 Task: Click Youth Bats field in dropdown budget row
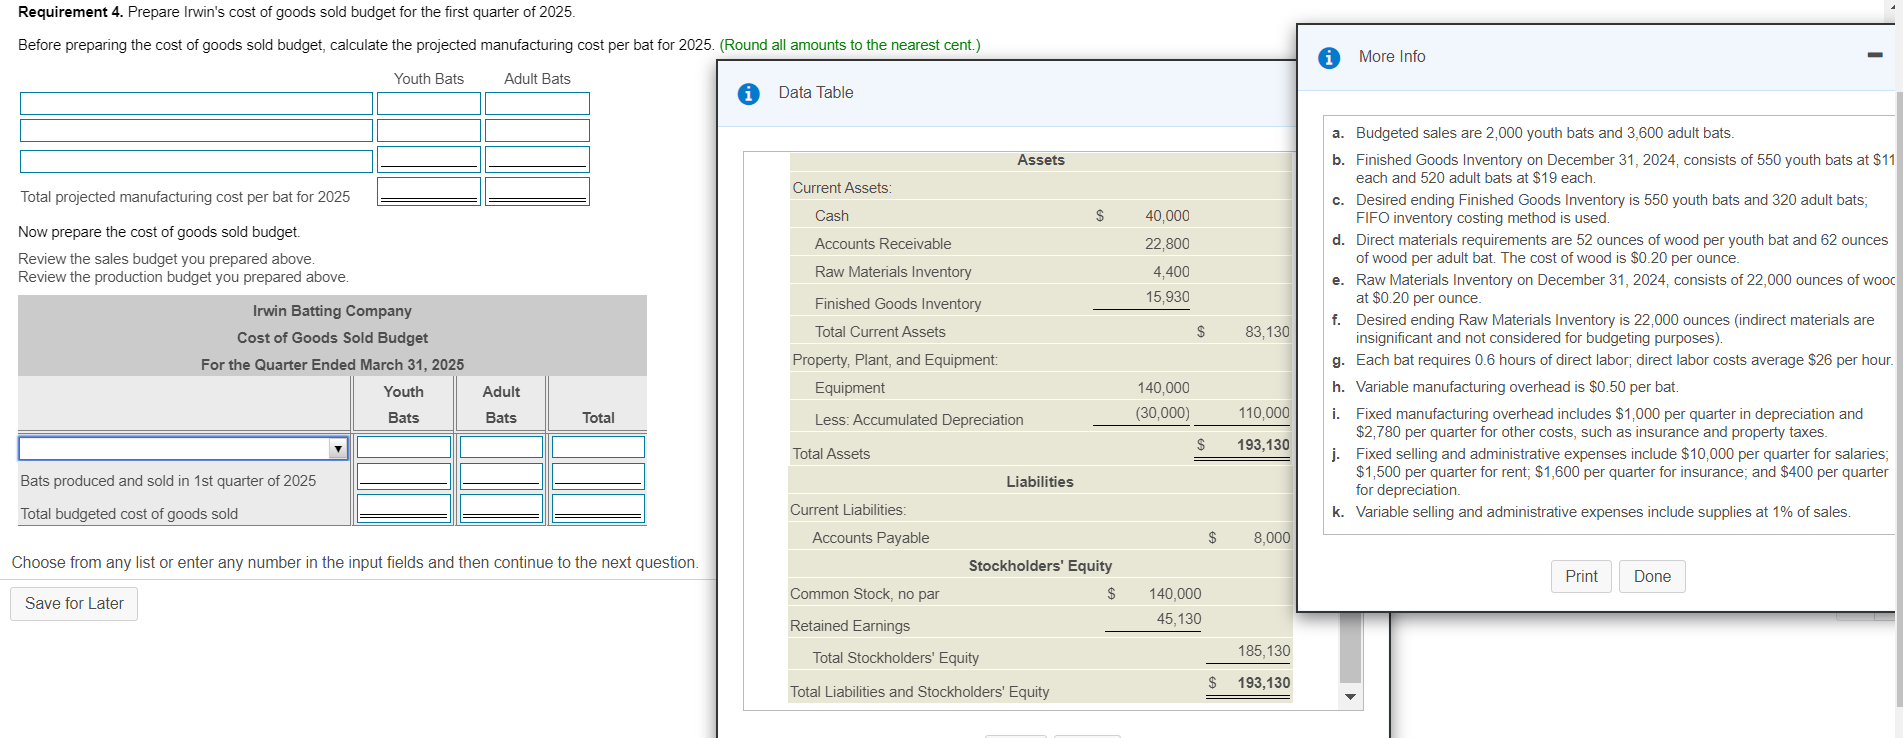click(x=404, y=447)
